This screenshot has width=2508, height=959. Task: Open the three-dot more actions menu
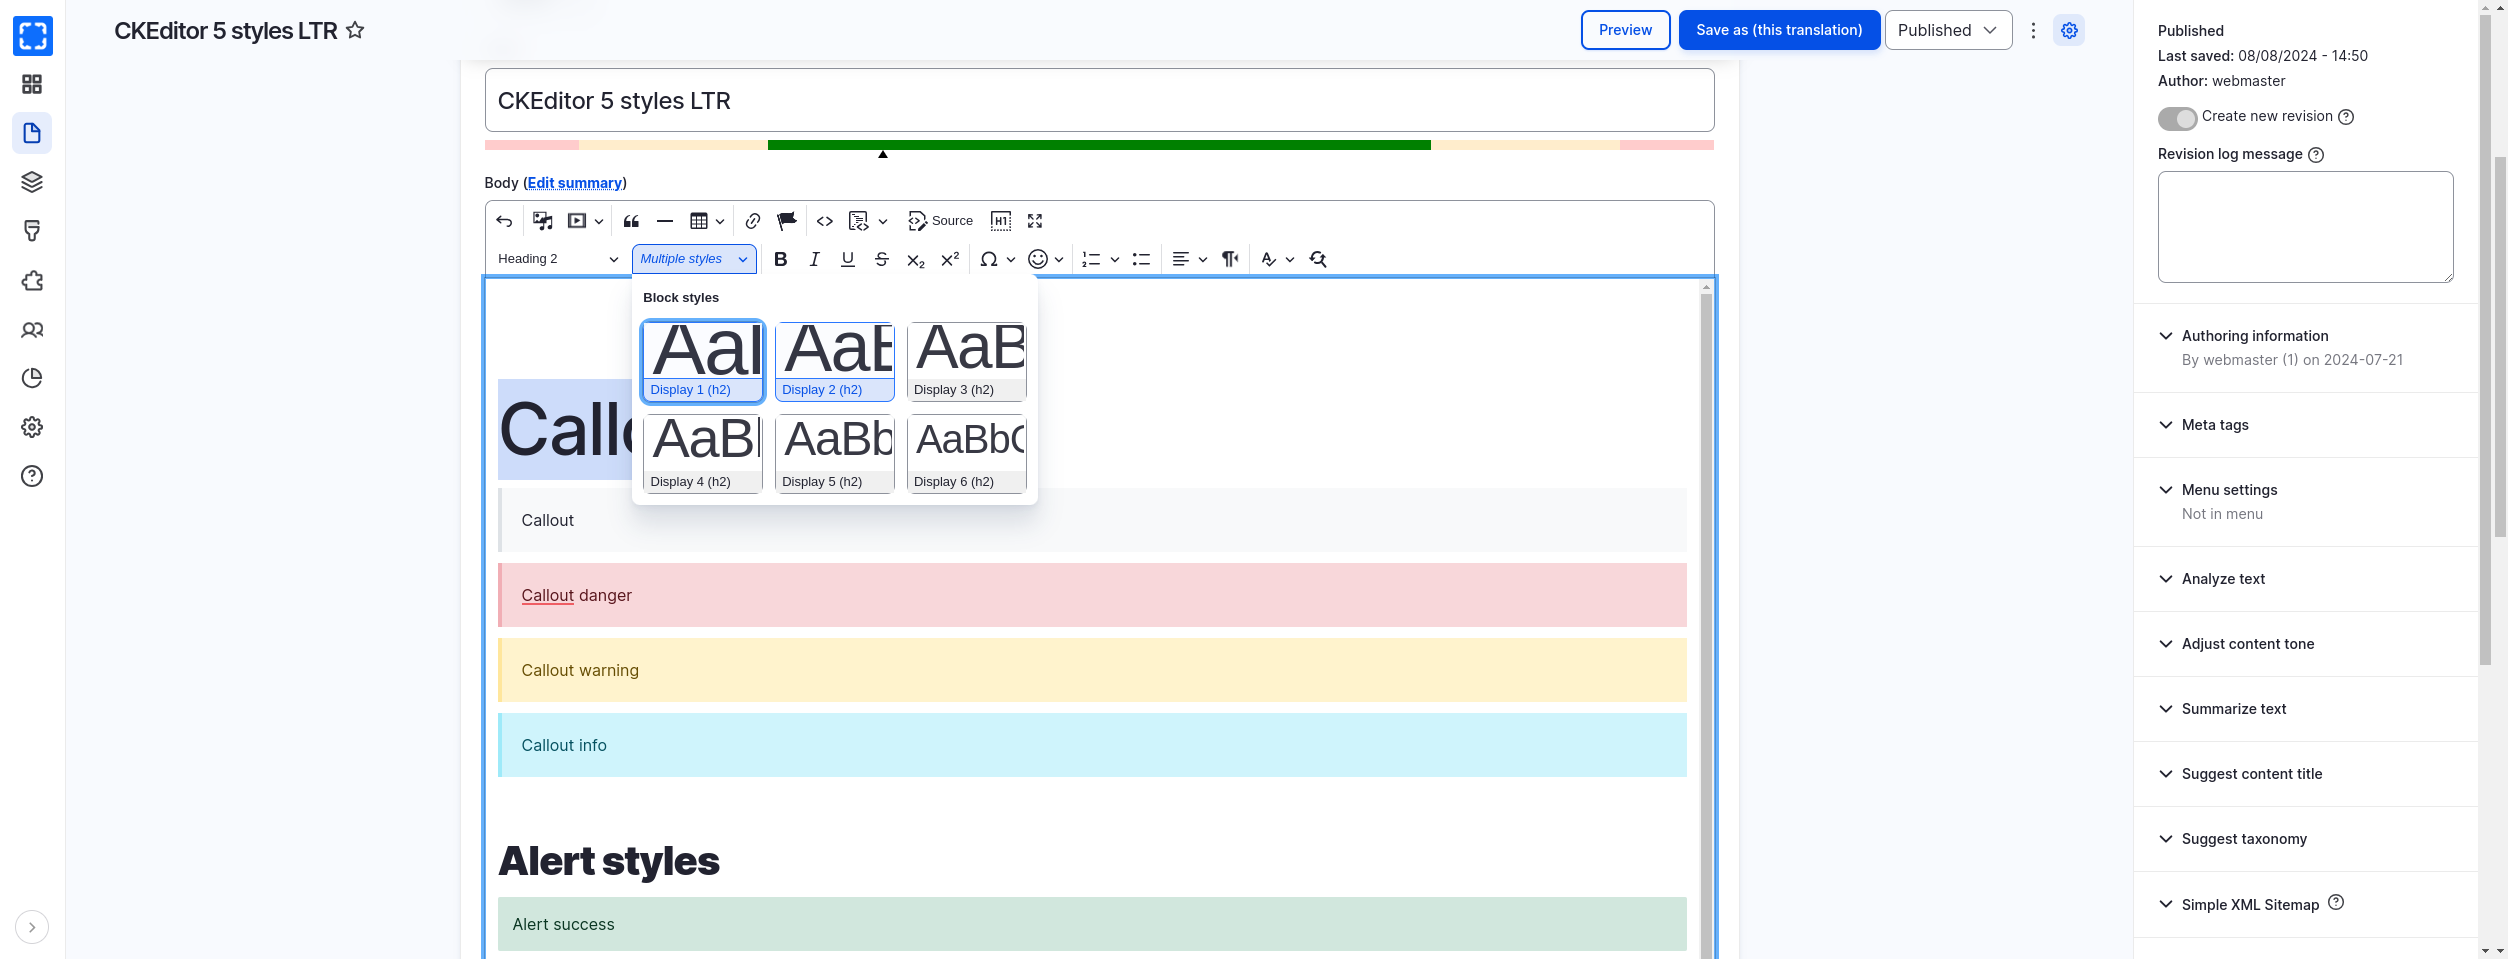[2033, 30]
